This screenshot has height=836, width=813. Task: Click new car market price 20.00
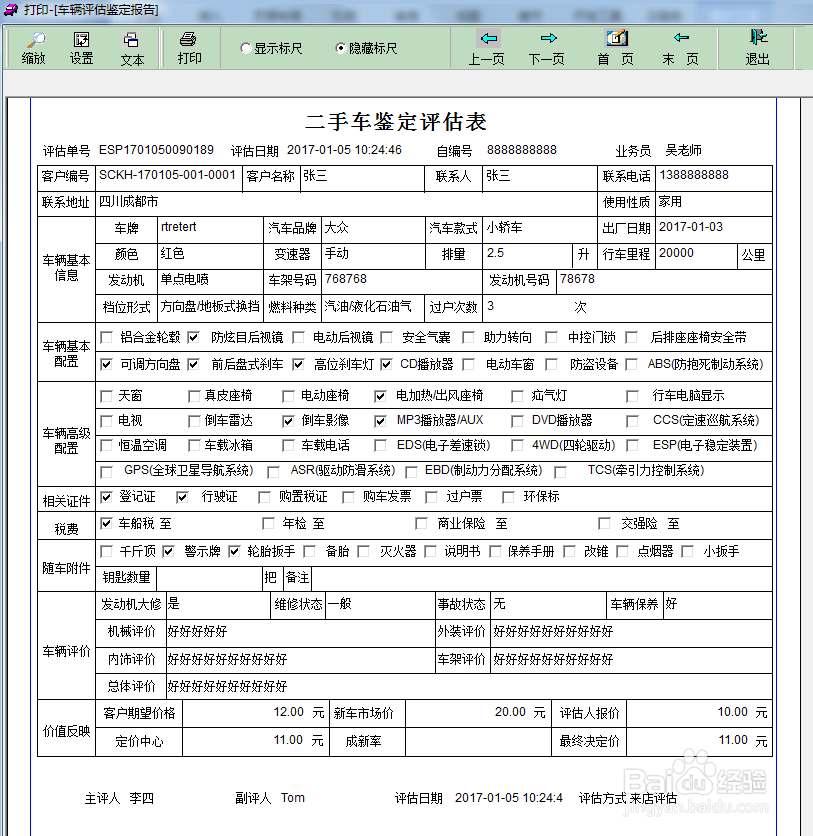click(510, 712)
